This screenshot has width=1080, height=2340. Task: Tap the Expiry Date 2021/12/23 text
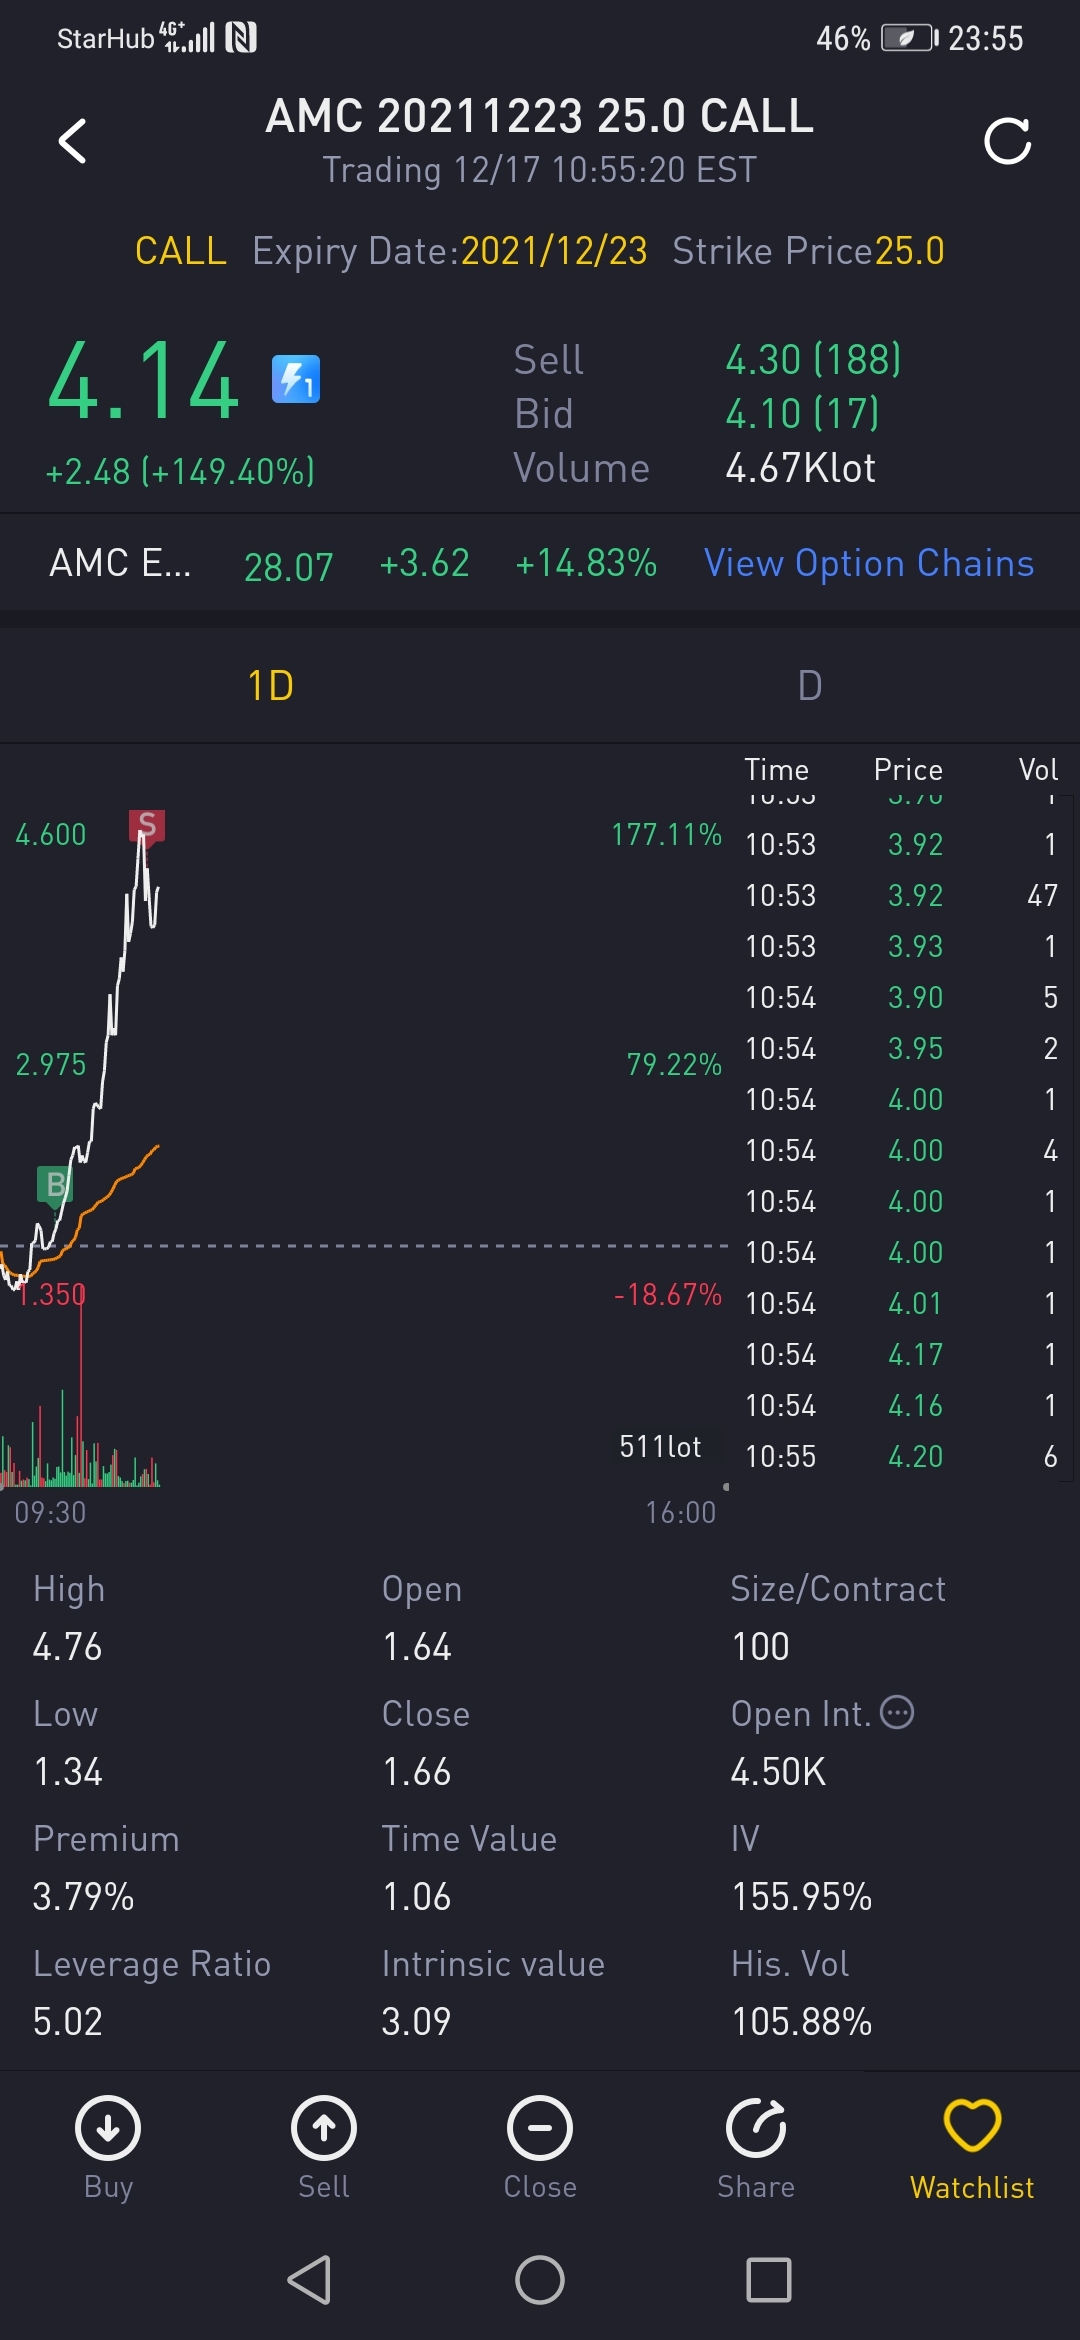coord(450,251)
